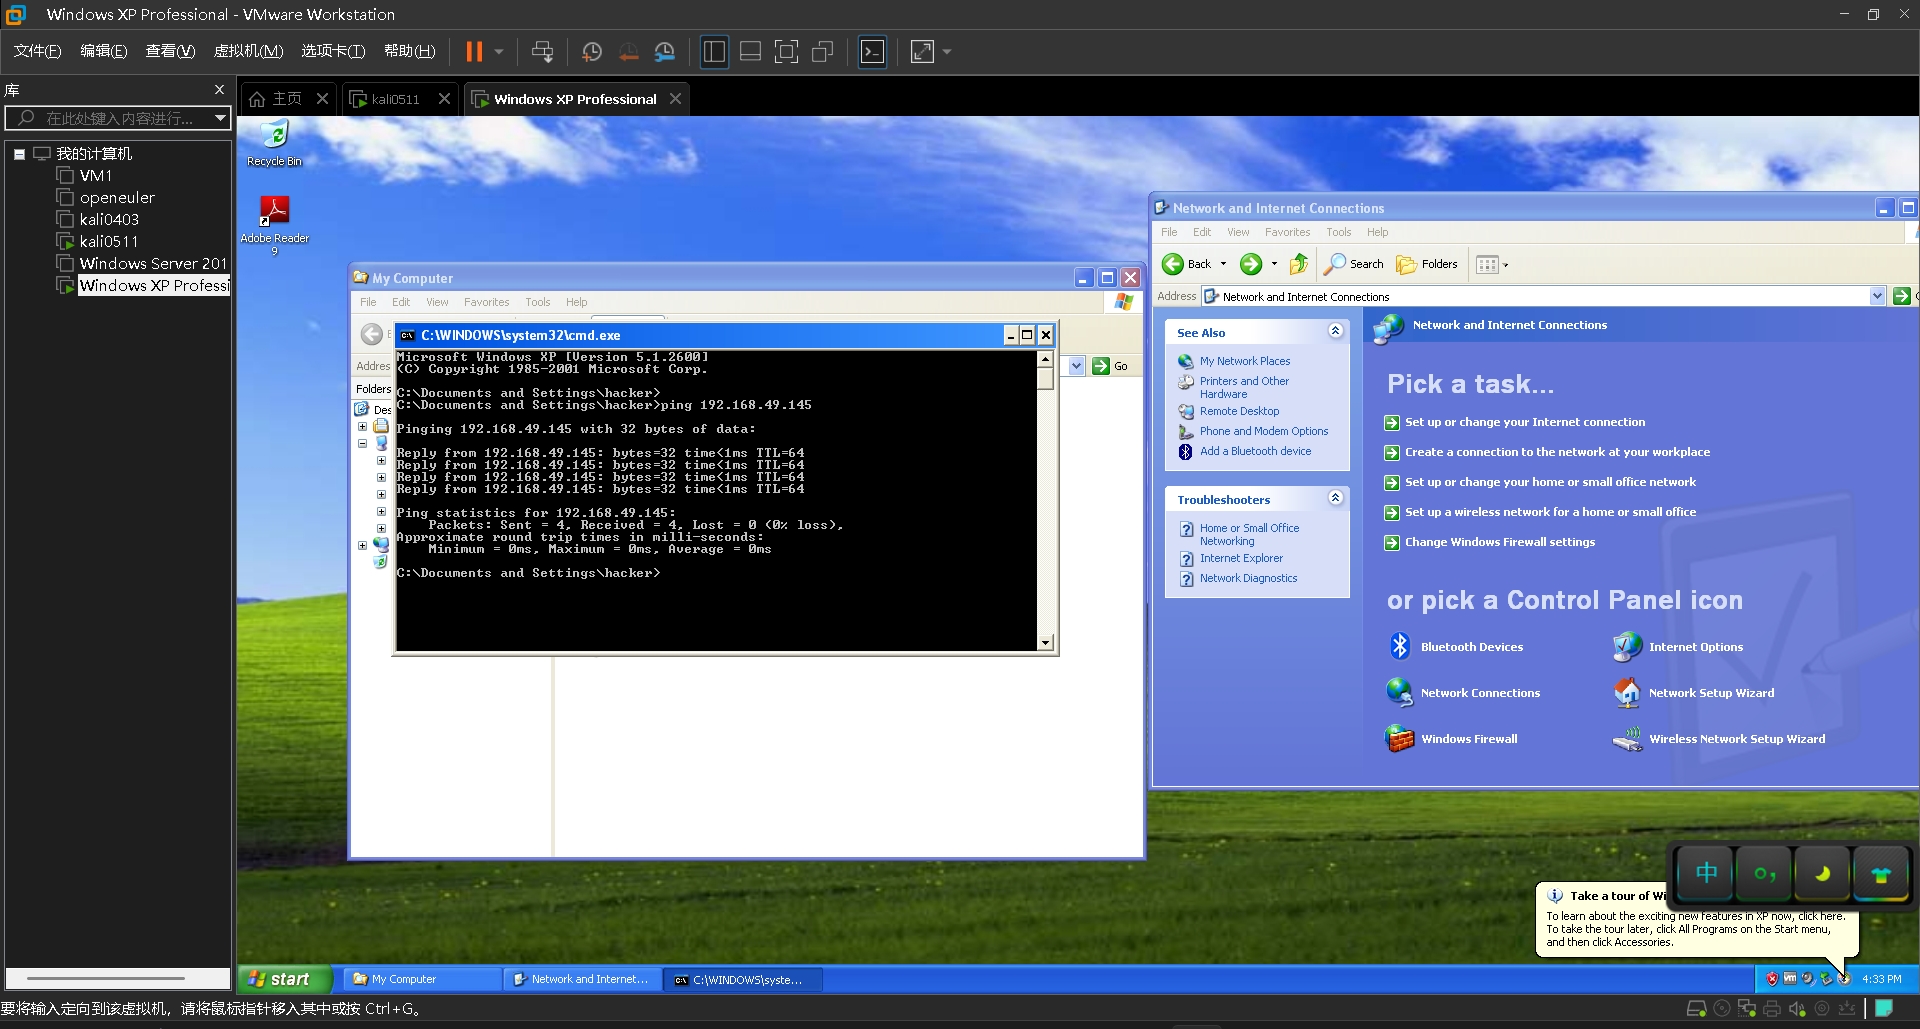Select the Recycle Bin desktop icon
The width and height of the screenshot is (1920, 1029).
(274, 143)
